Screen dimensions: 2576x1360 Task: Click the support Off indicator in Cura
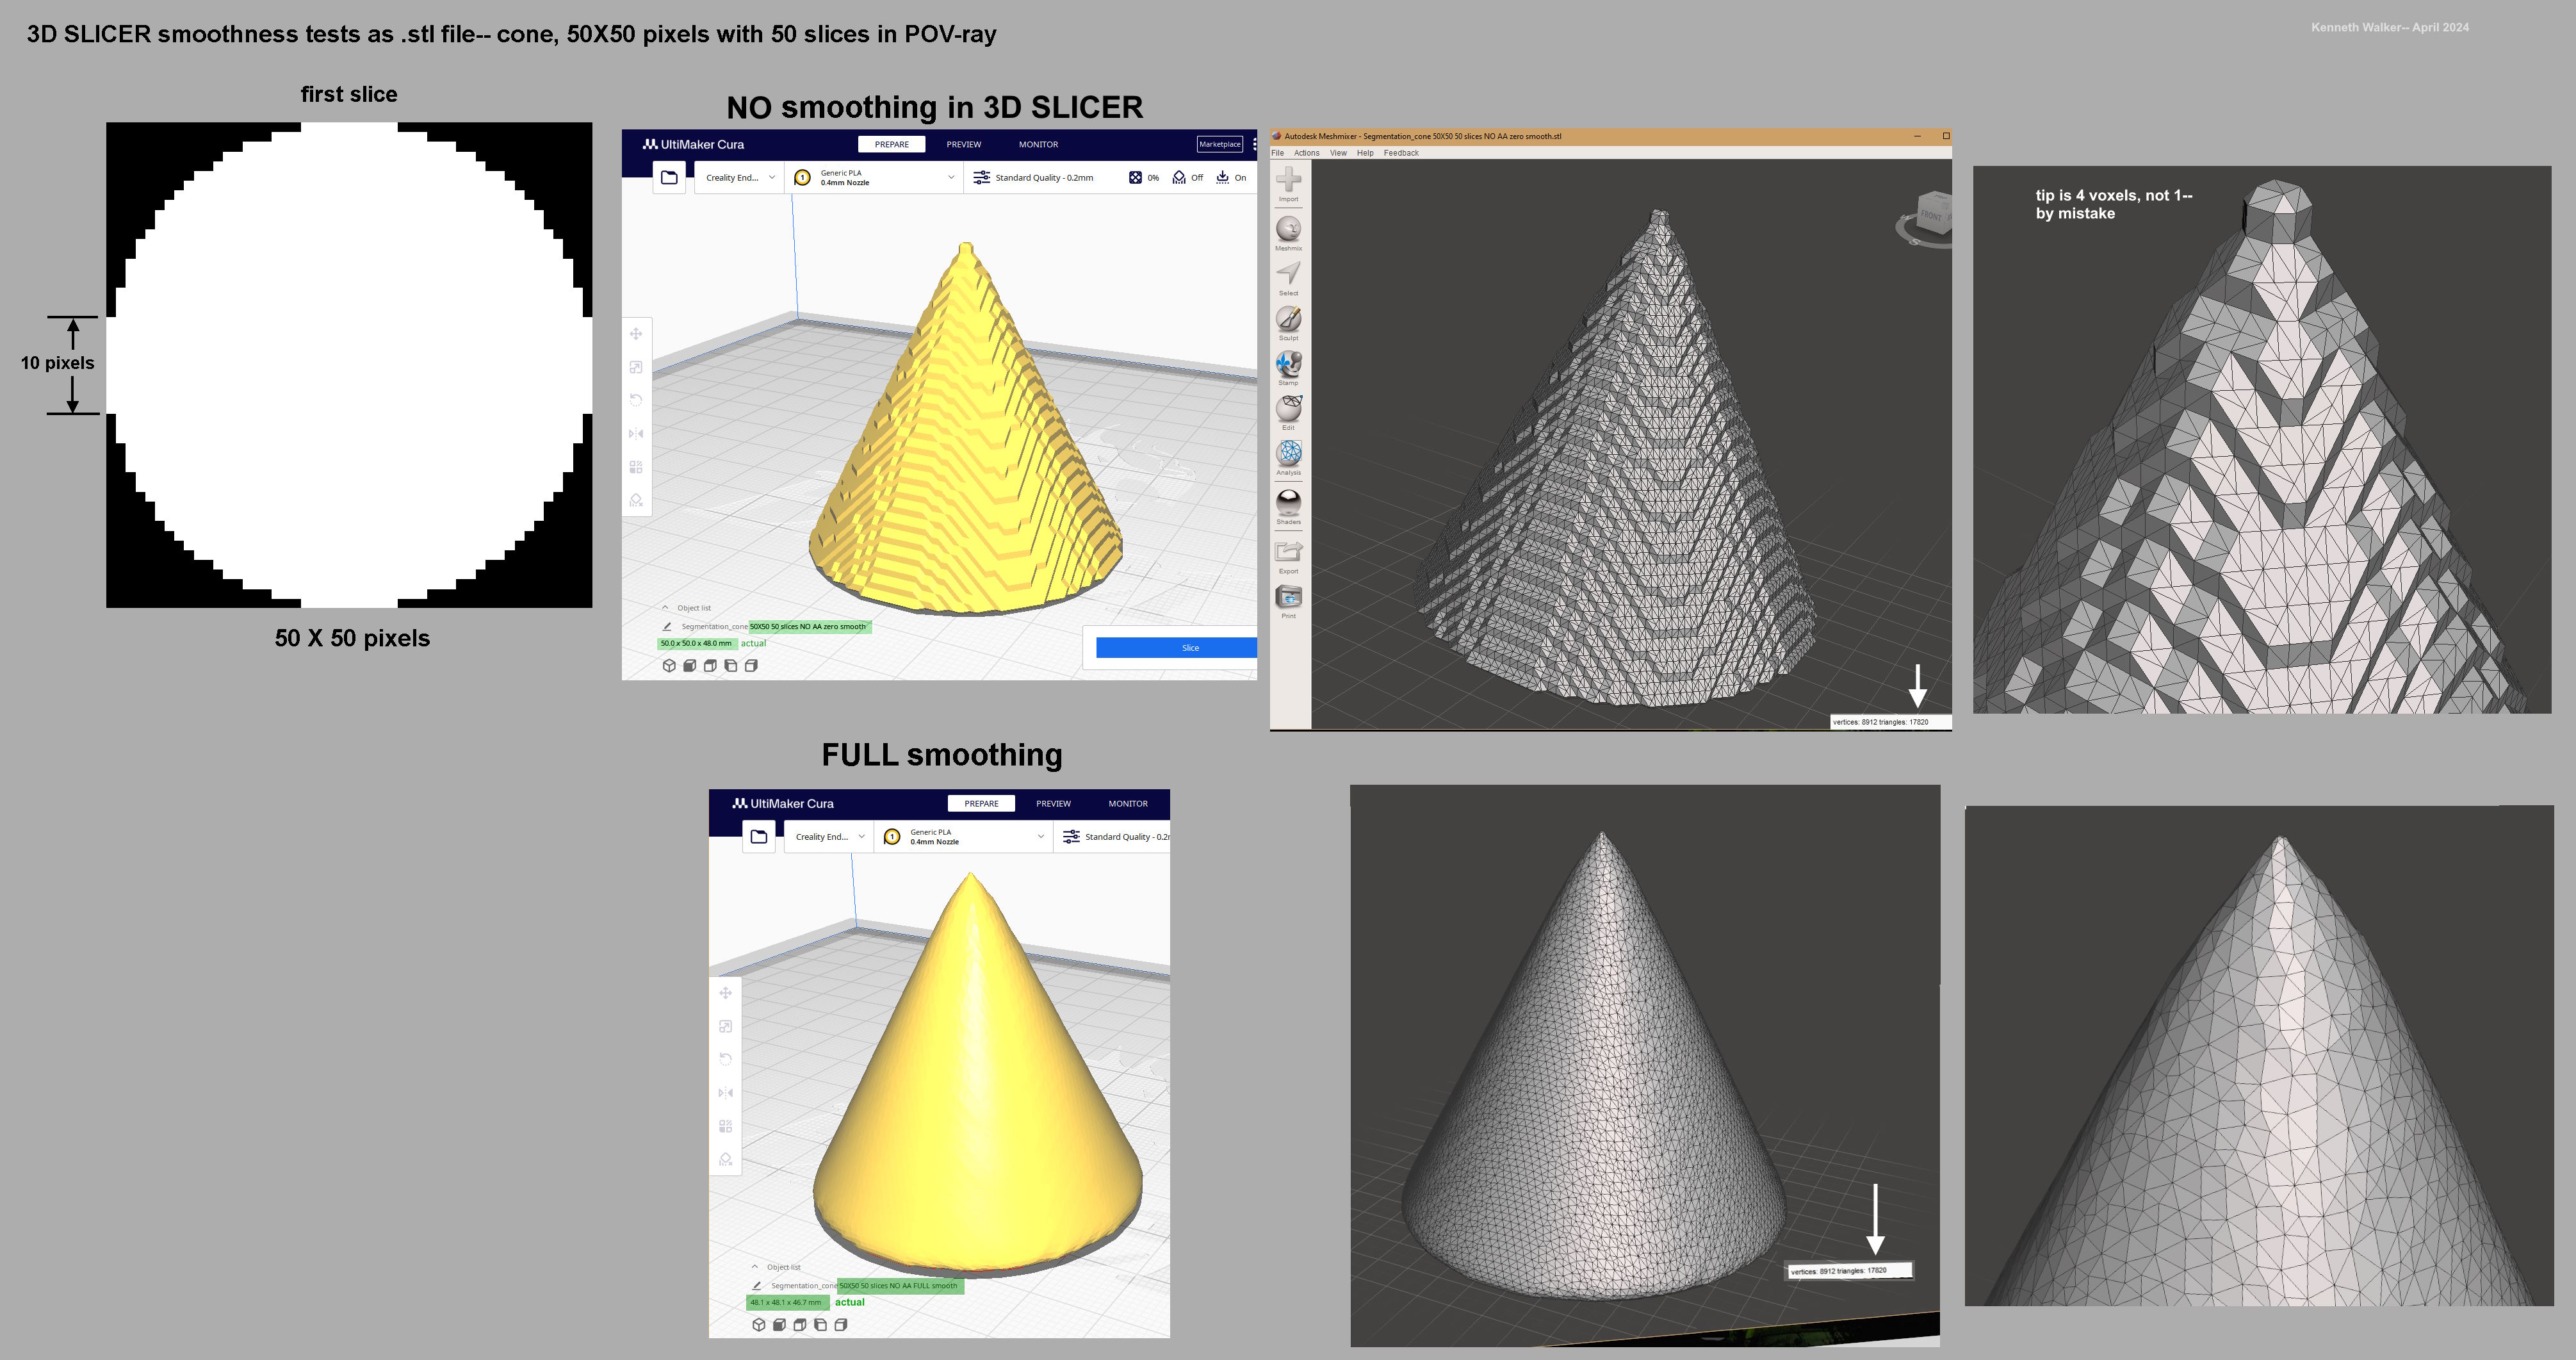coord(1187,177)
